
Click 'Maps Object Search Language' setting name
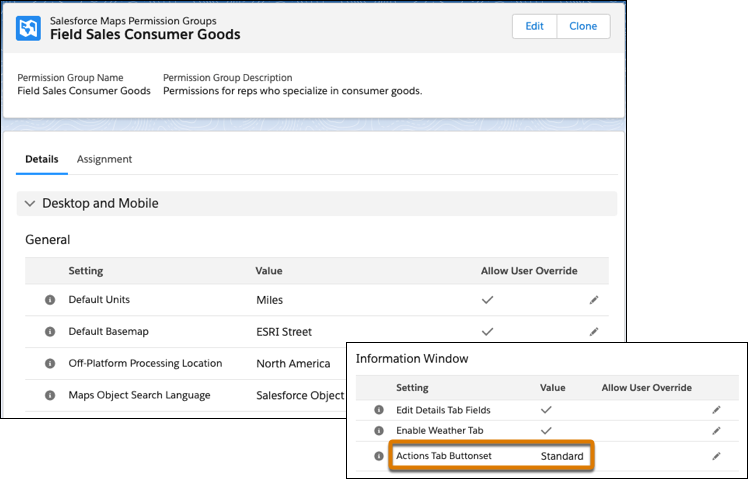[x=139, y=395]
